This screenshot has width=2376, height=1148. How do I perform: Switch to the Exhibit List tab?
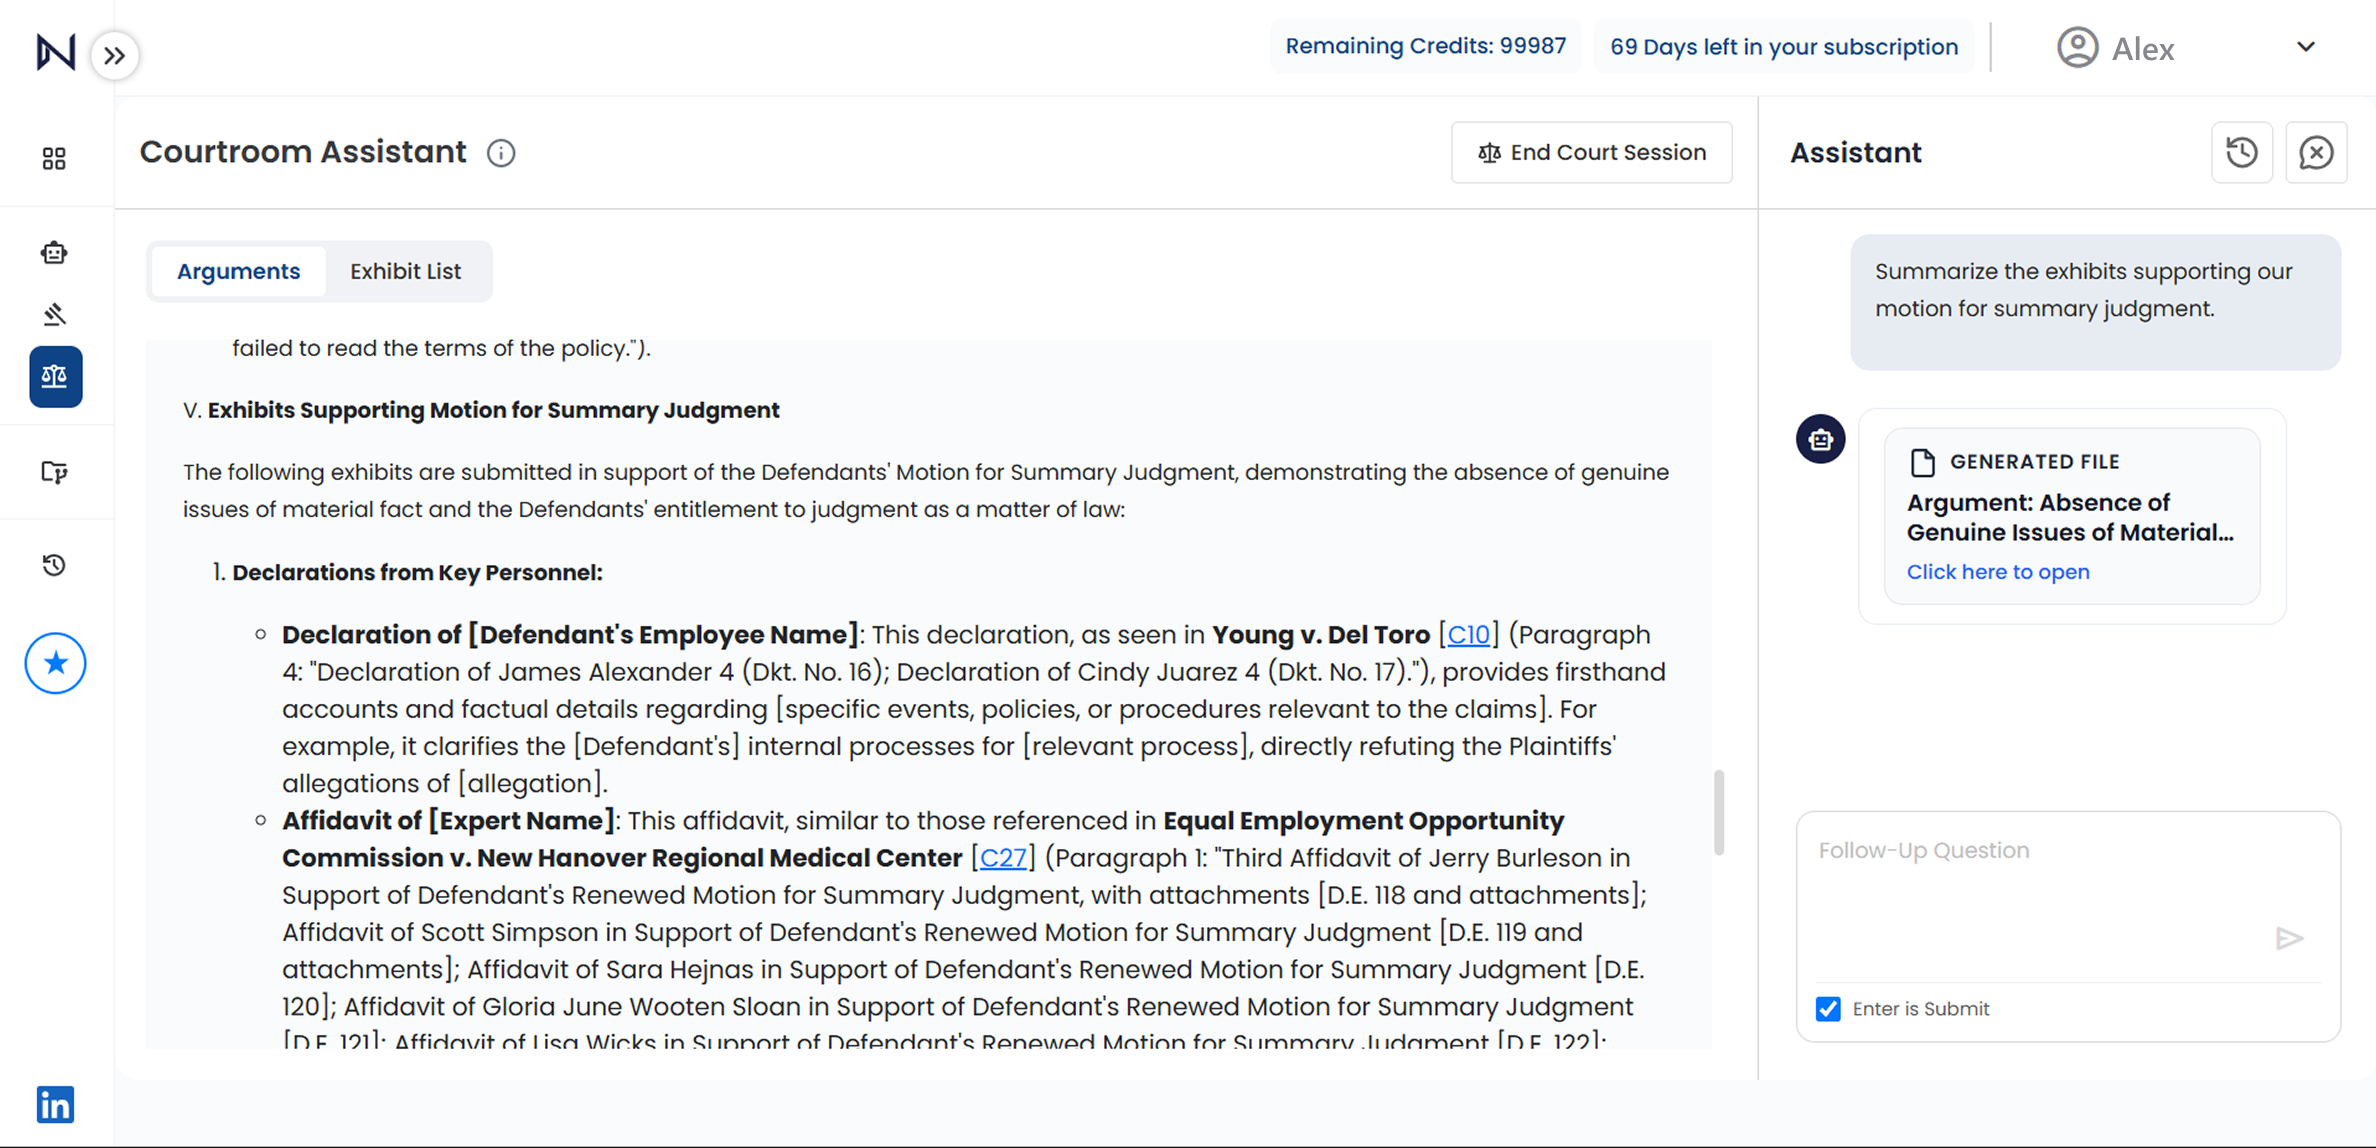pos(405,271)
